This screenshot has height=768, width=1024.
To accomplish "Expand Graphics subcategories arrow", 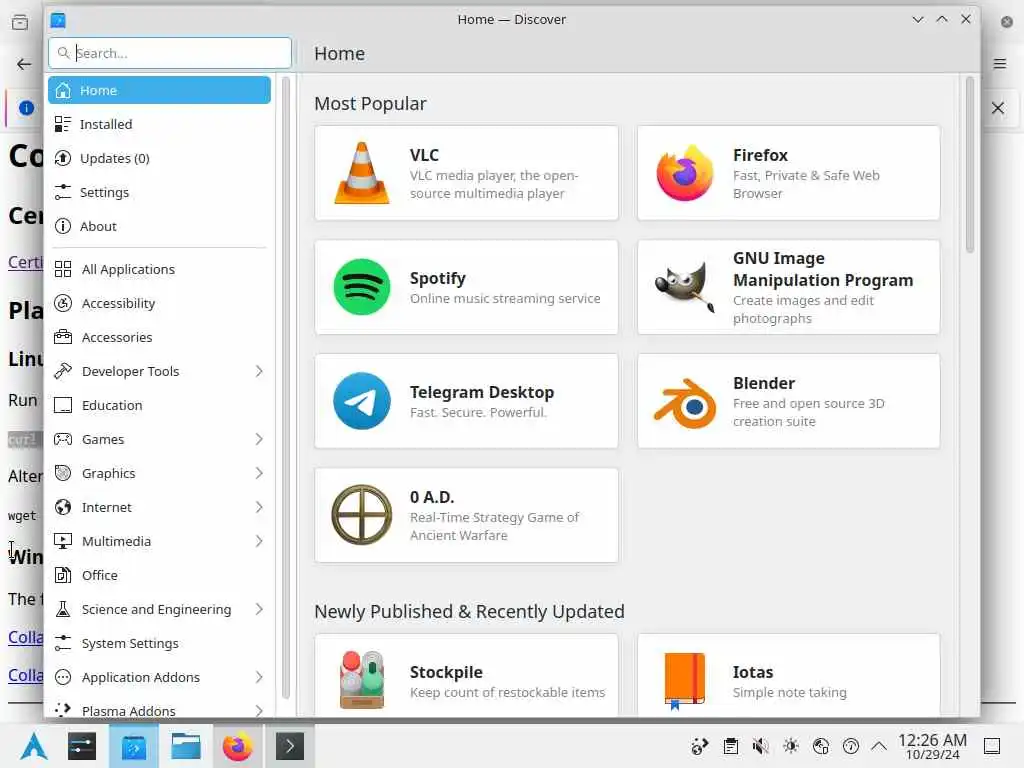I will 259,473.
